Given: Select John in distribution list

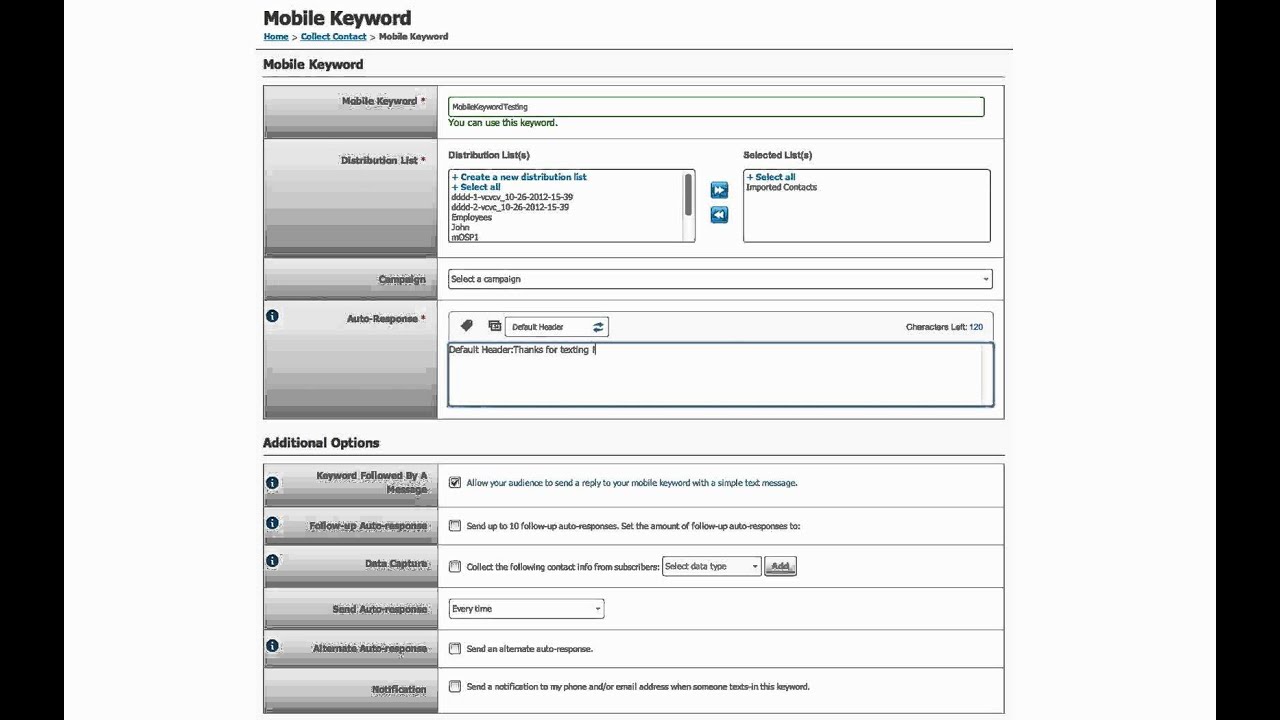Looking at the screenshot, I should [460, 227].
